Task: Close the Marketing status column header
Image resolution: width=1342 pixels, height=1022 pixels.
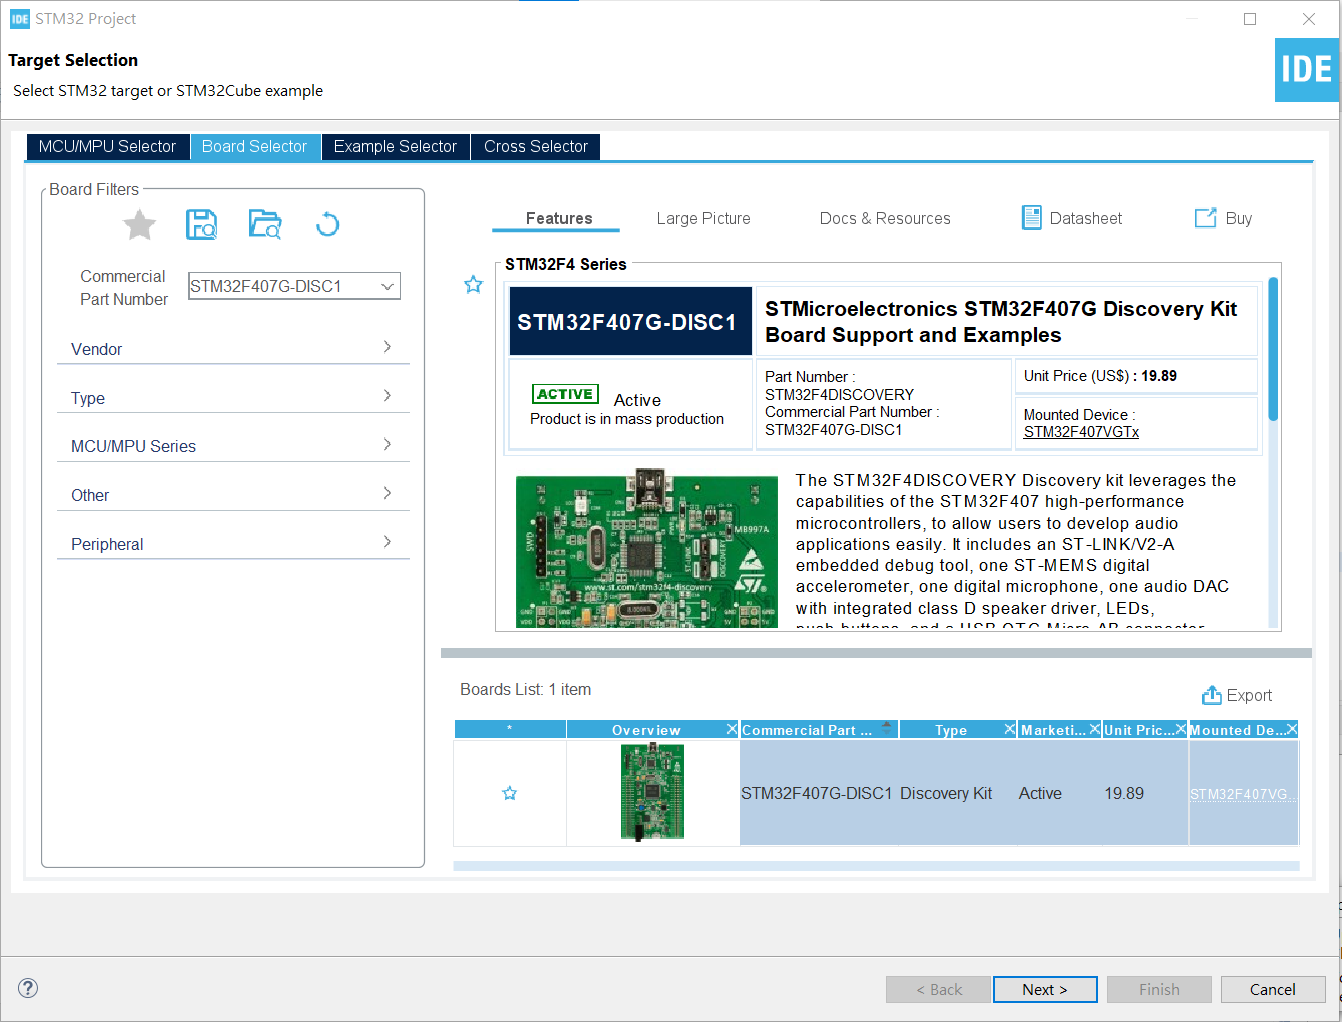Action: pyautogui.click(x=1095, y=729)
